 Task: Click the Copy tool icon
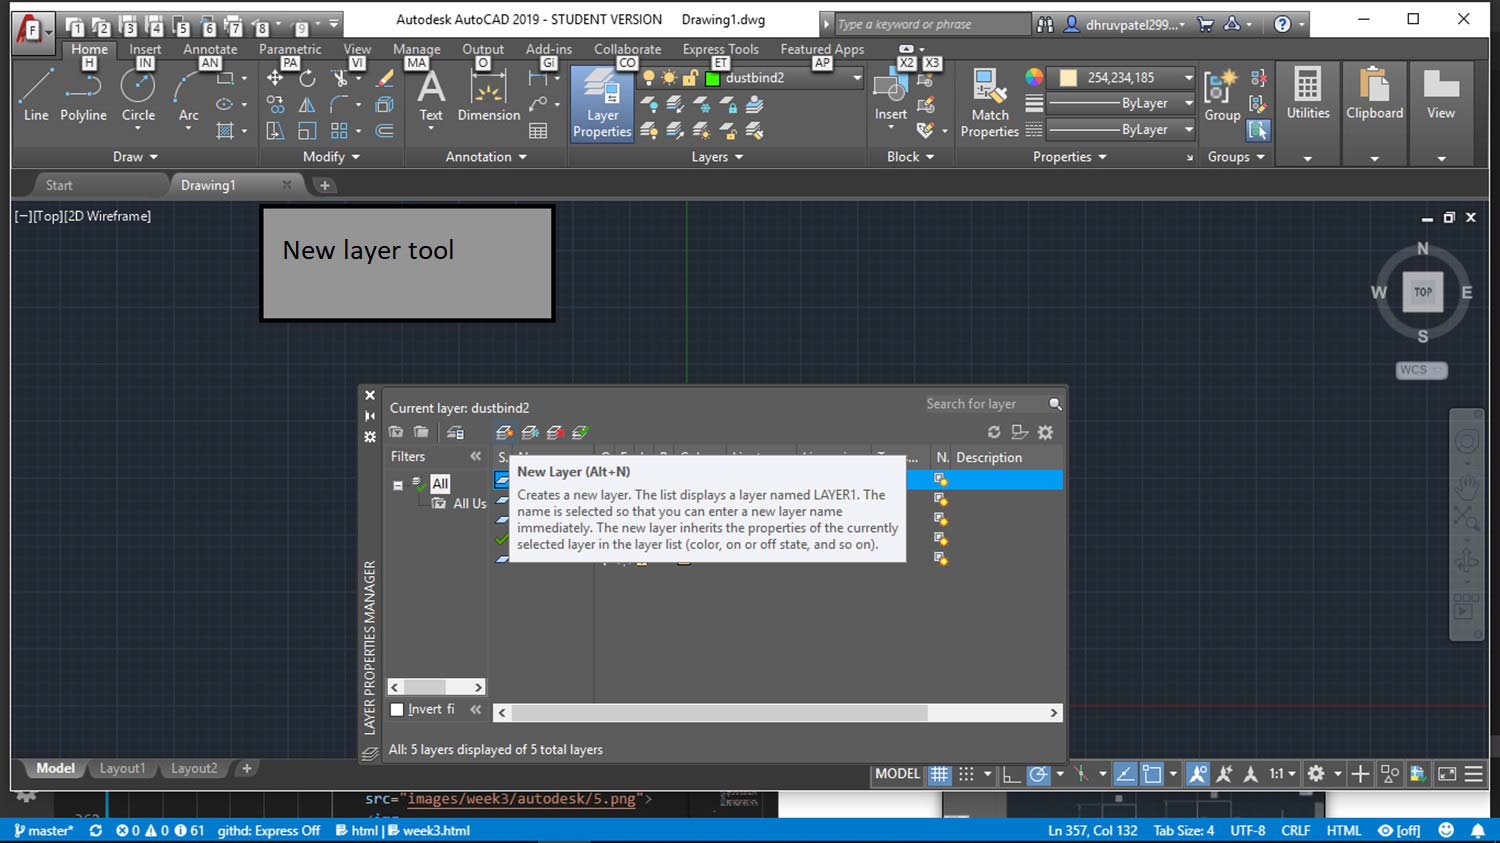275,104
